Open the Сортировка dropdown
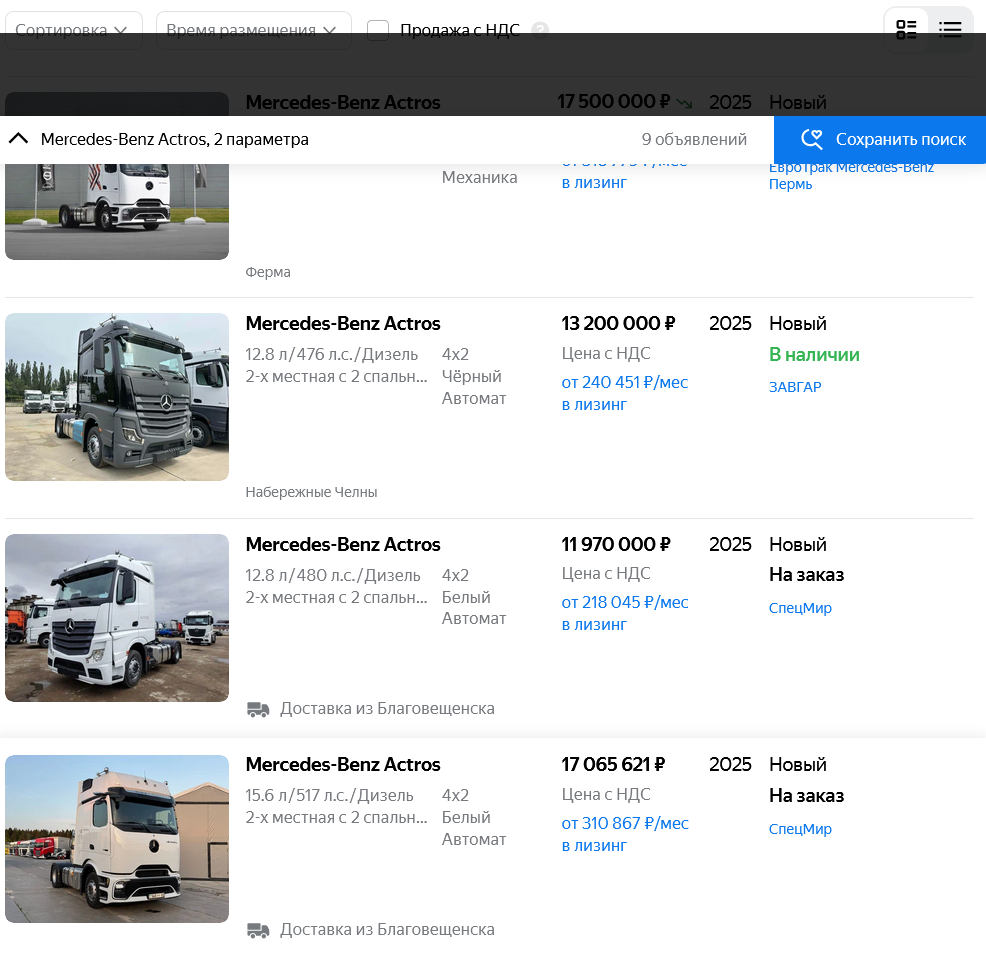The width and height of the screenshot is (986, 955). [74, 30]
